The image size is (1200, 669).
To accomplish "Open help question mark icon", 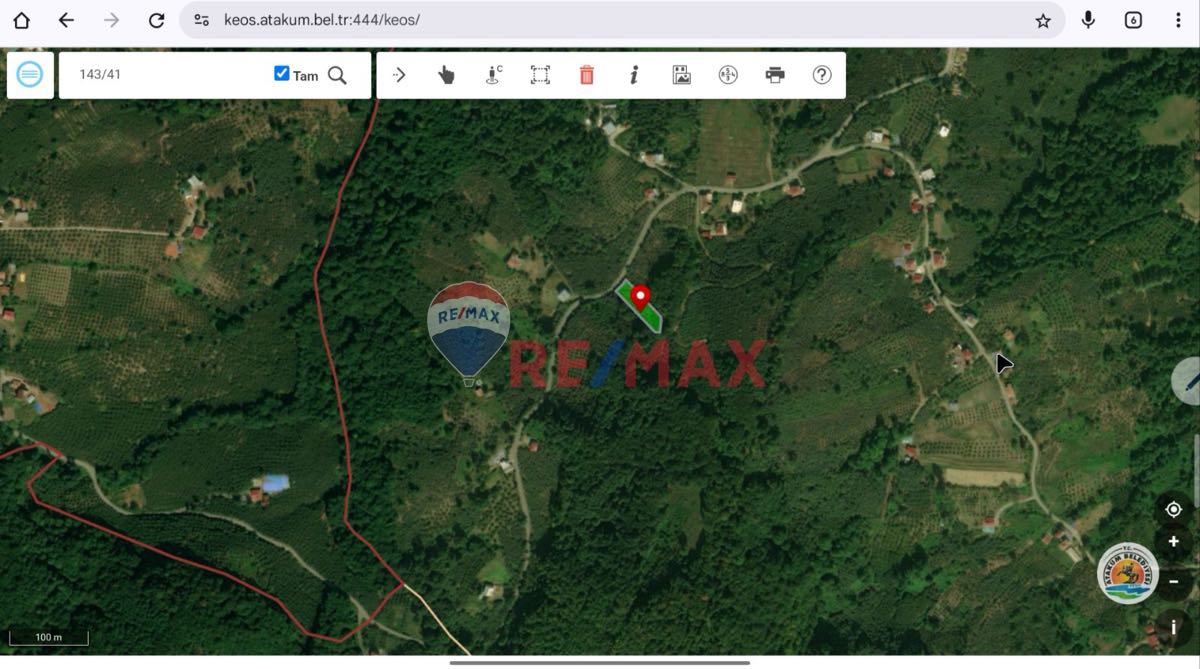I will [822, 75].
